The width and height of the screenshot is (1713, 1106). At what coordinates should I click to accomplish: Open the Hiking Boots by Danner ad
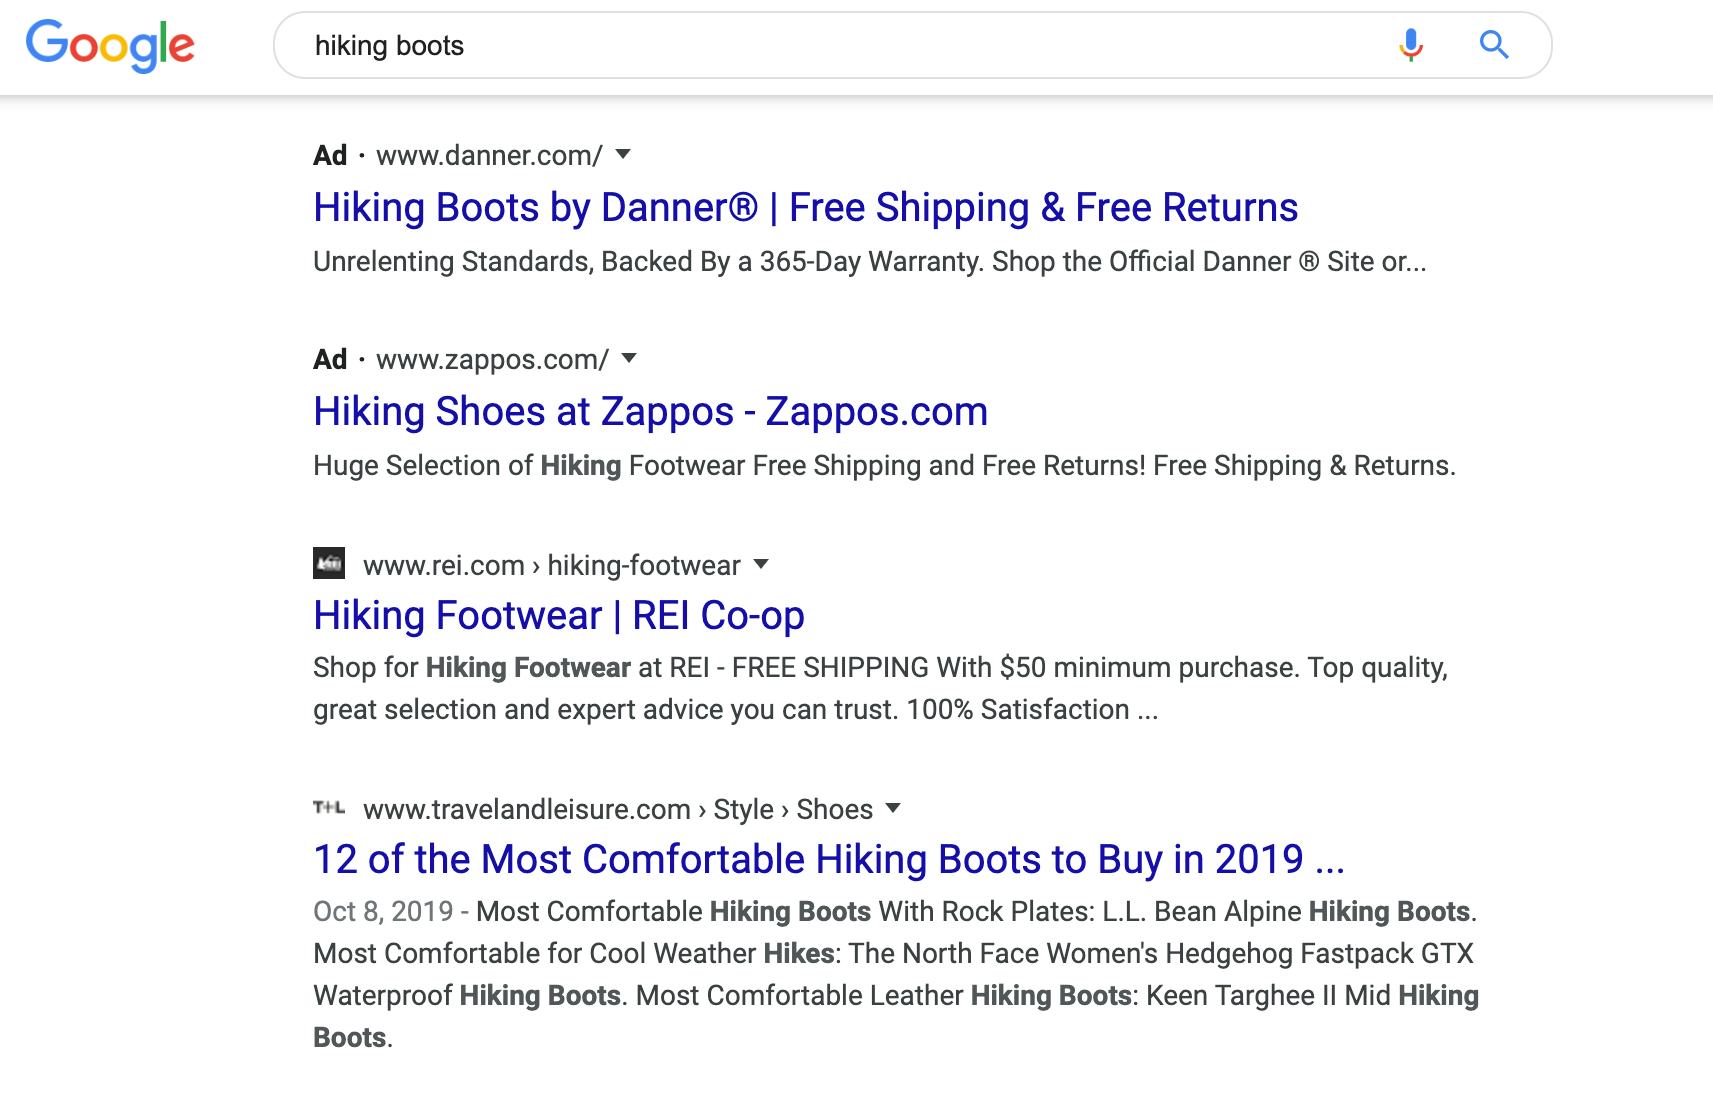pyautogui.click(x=805, y=208)
